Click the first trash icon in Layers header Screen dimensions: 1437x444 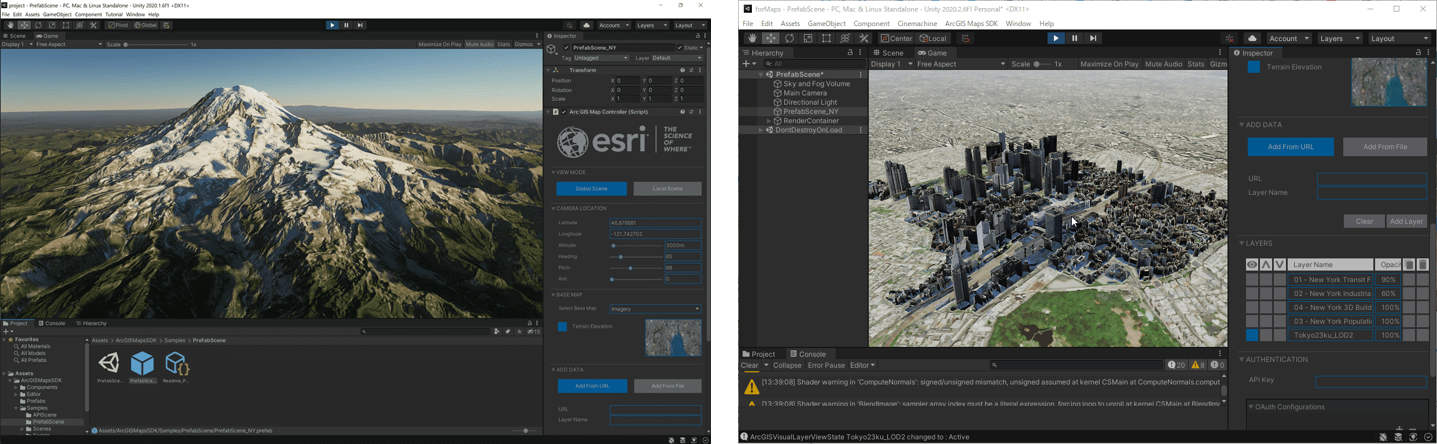coord(1409,264)
